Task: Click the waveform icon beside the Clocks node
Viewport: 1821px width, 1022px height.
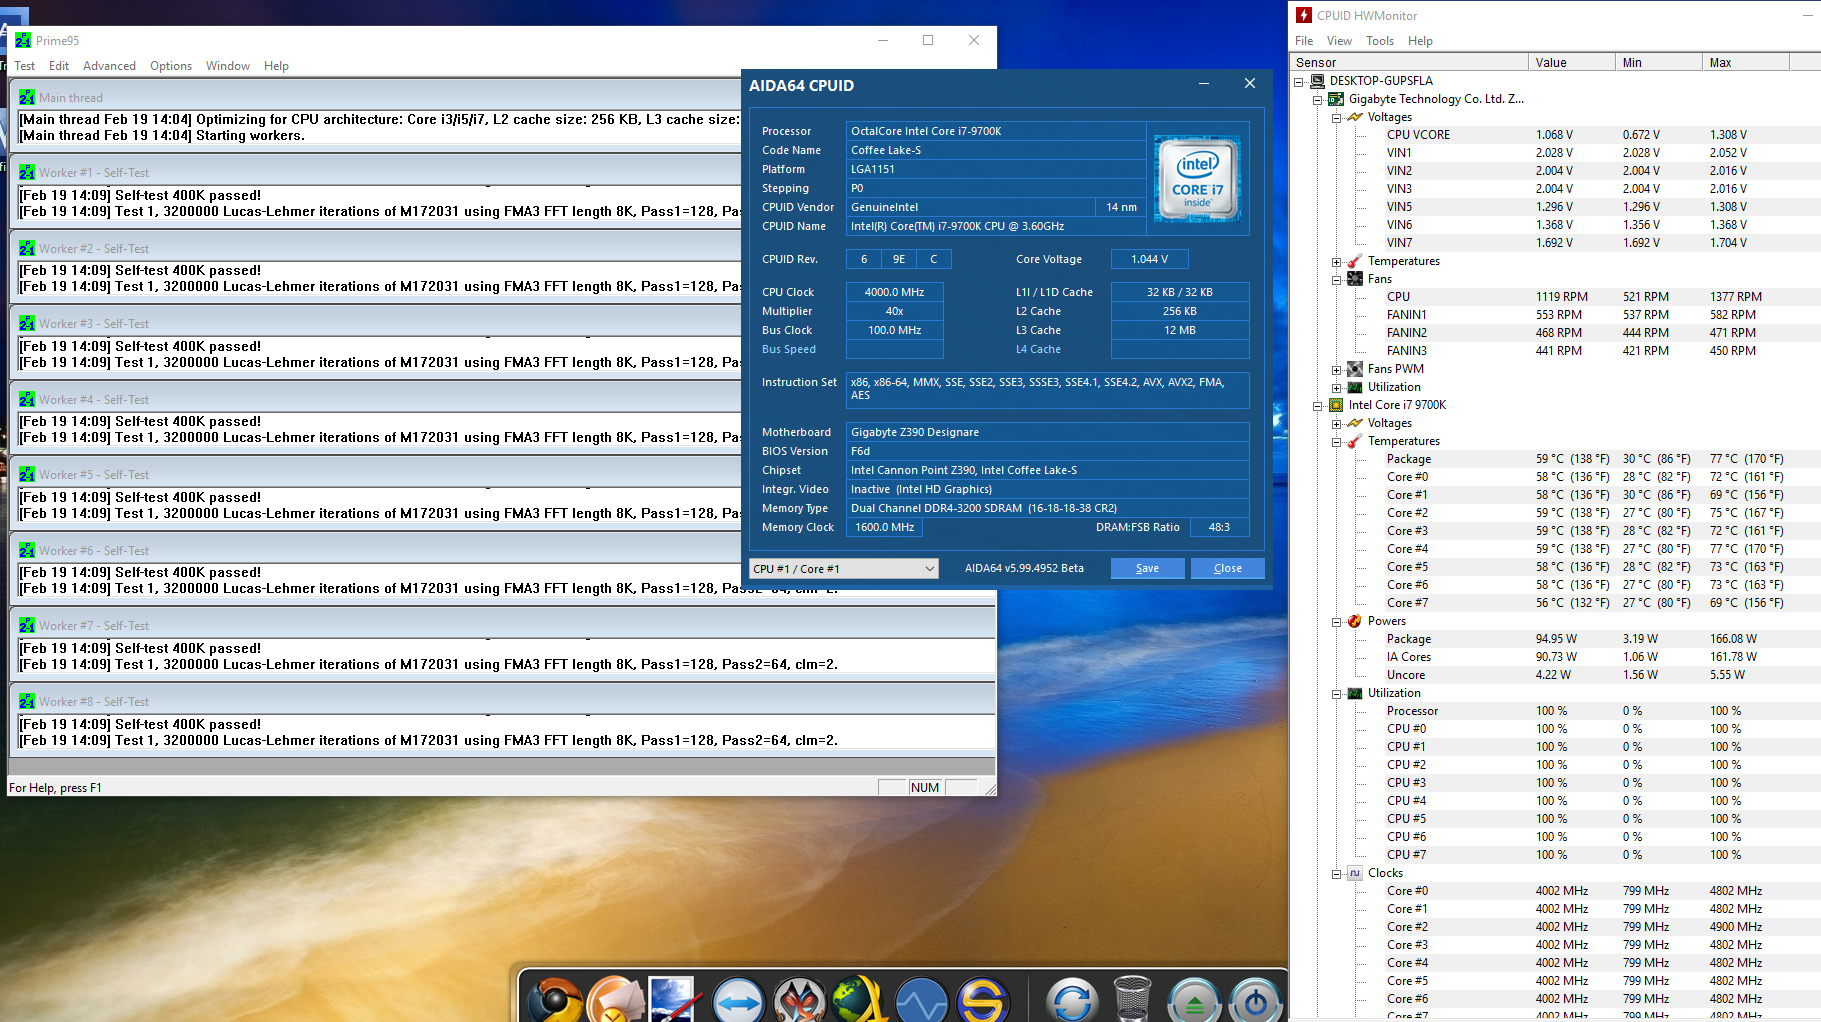Action: click(x=1355, y=873)
